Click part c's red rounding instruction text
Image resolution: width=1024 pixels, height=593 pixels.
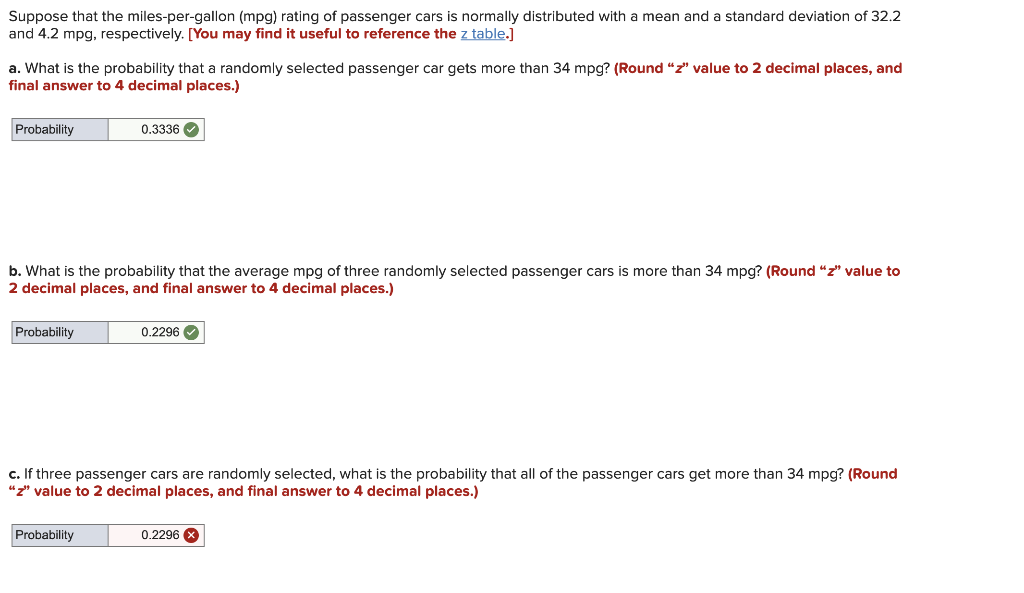click(453, 483)
